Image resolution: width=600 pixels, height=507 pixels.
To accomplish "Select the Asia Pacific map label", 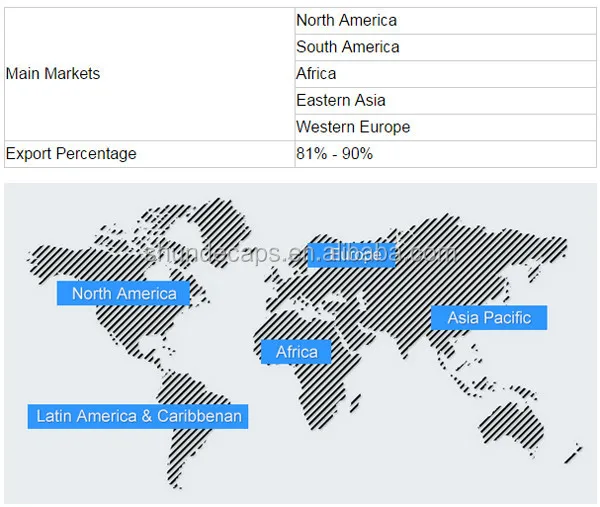I will 489,318.
